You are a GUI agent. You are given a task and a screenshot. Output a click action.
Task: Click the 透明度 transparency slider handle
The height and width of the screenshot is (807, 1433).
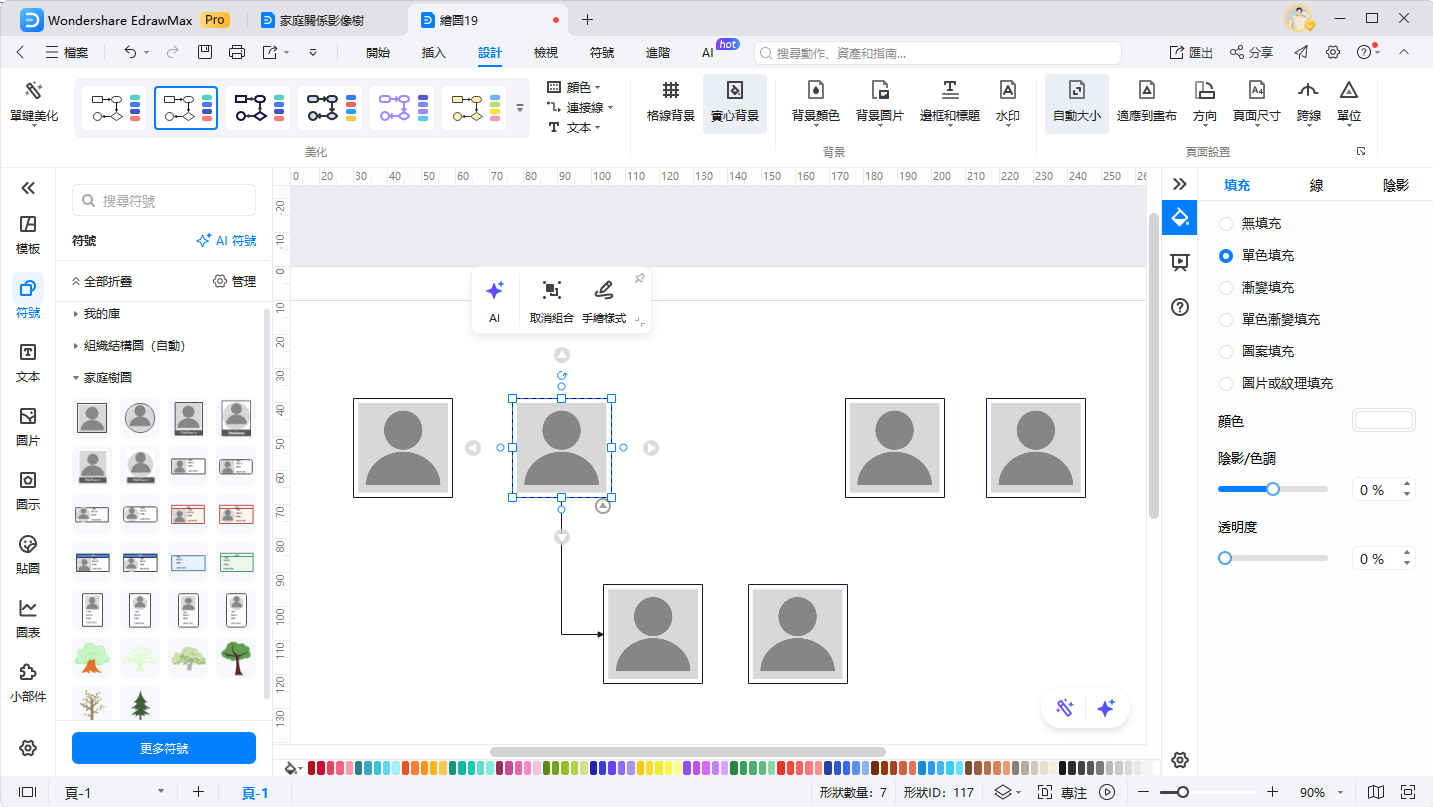(x=1225, y=558)
